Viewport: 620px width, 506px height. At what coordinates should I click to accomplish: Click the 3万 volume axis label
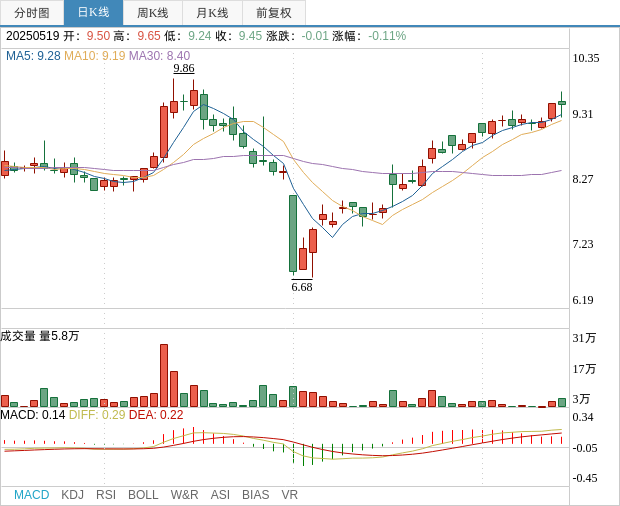(581, 399)
